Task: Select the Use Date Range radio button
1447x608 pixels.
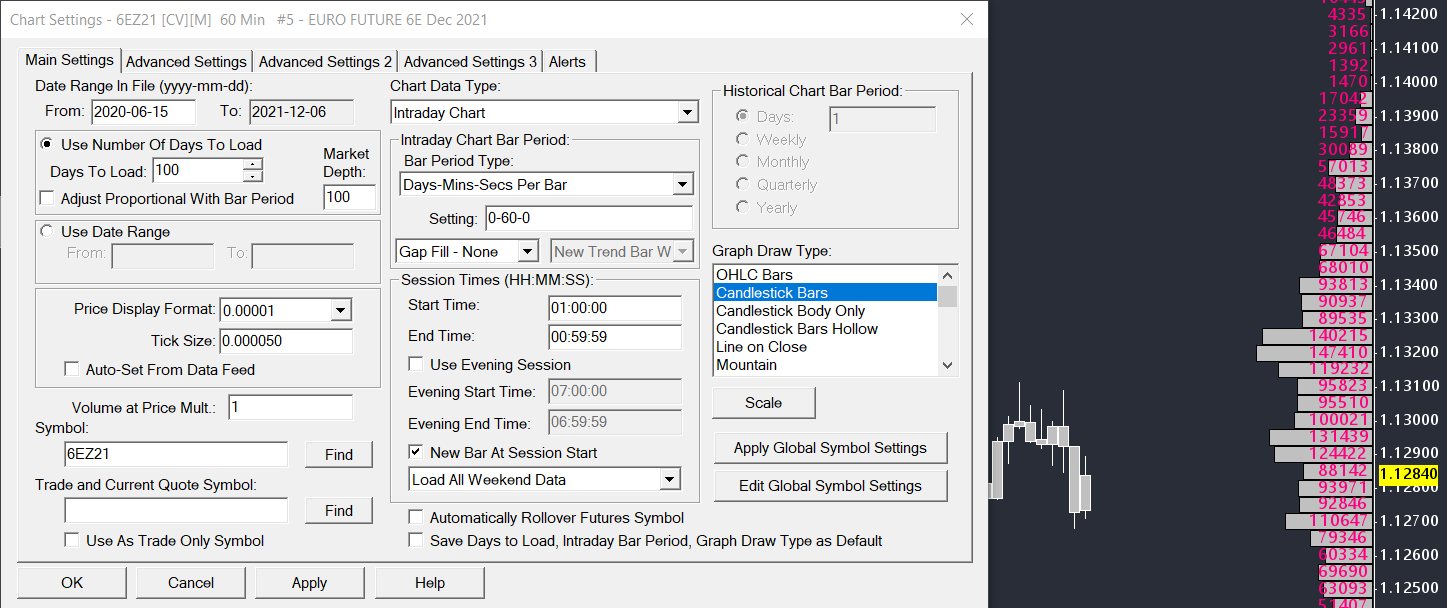Action: pos(46,232)
